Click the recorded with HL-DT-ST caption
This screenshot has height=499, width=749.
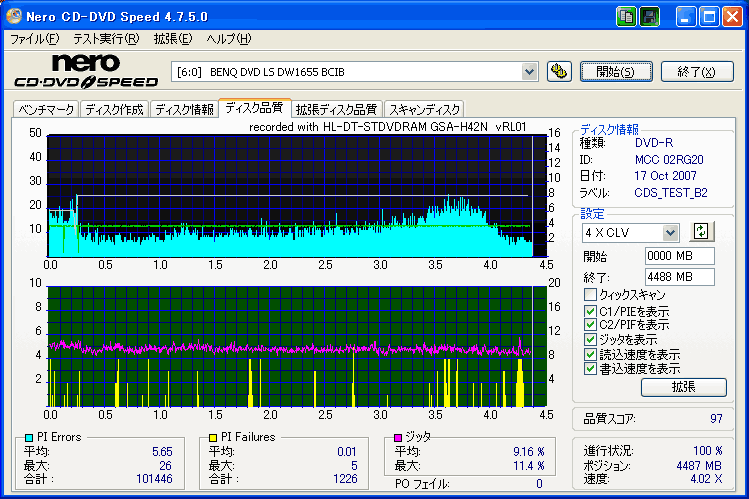click(x=387, y=127)
